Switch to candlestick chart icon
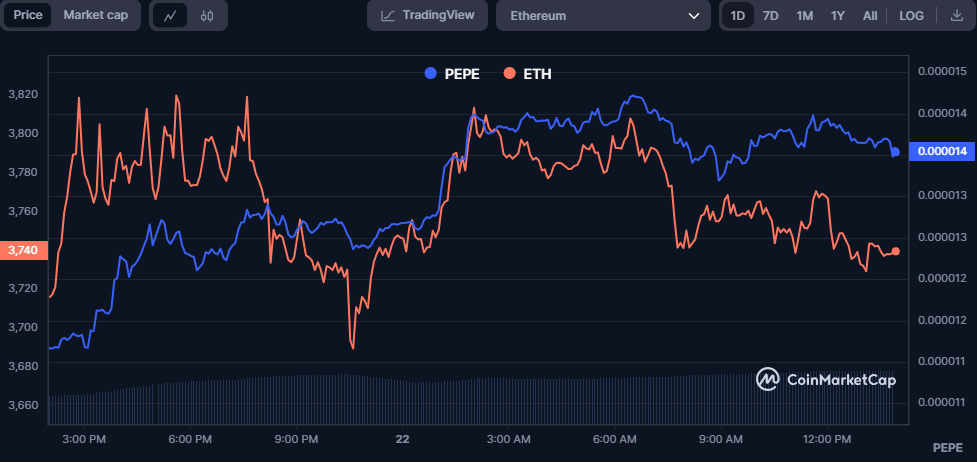977x462 pixels. [x=207, y=16]
